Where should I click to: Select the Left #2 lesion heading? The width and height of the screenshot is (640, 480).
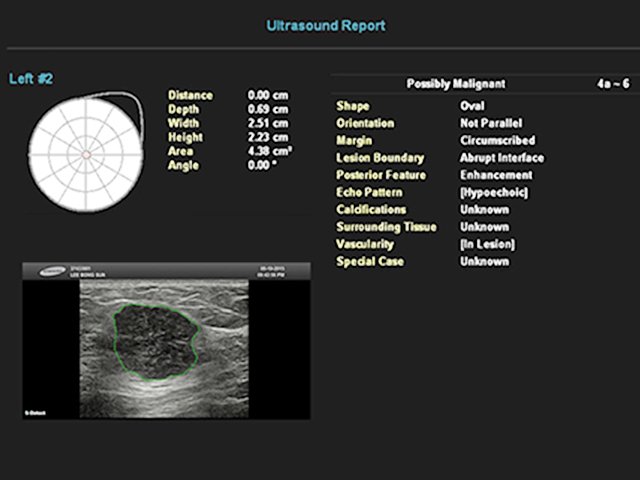tap(31, 79)
